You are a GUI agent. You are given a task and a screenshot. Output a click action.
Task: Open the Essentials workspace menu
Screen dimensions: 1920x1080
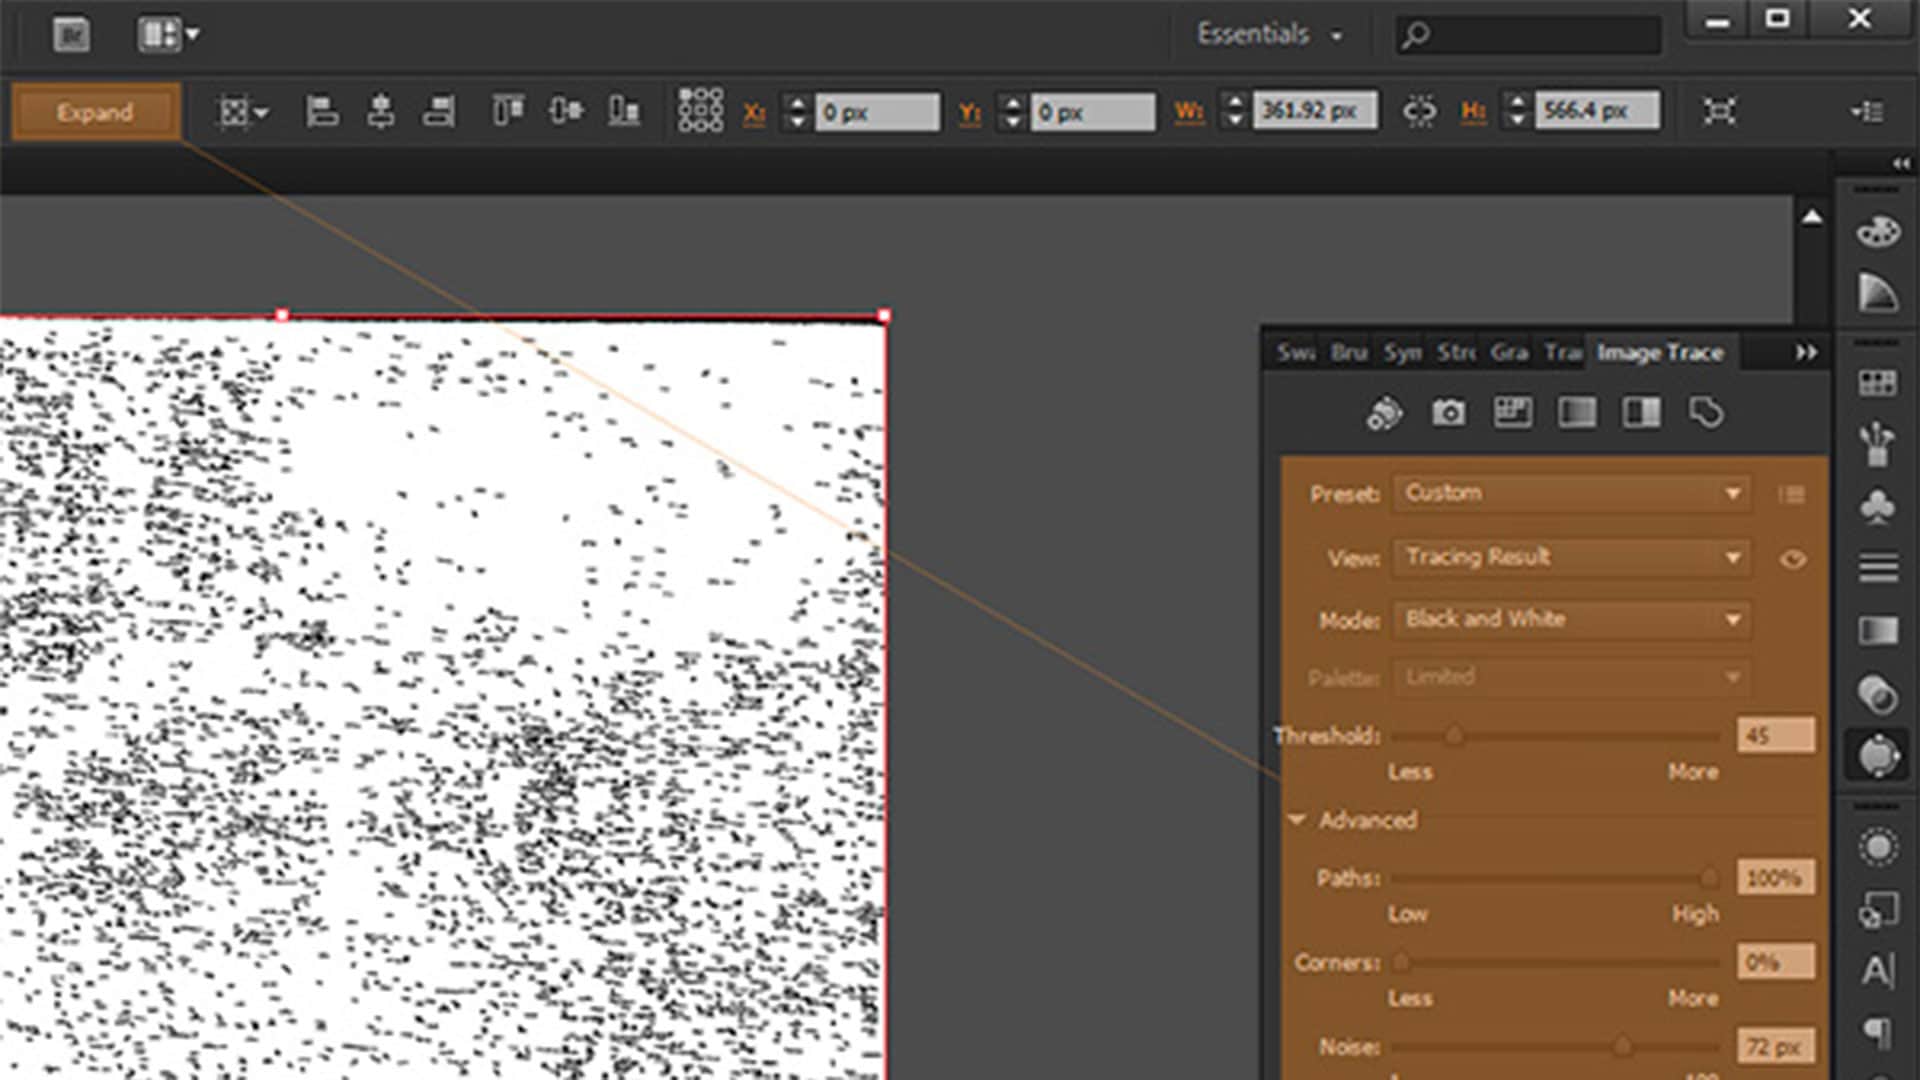1268,35
